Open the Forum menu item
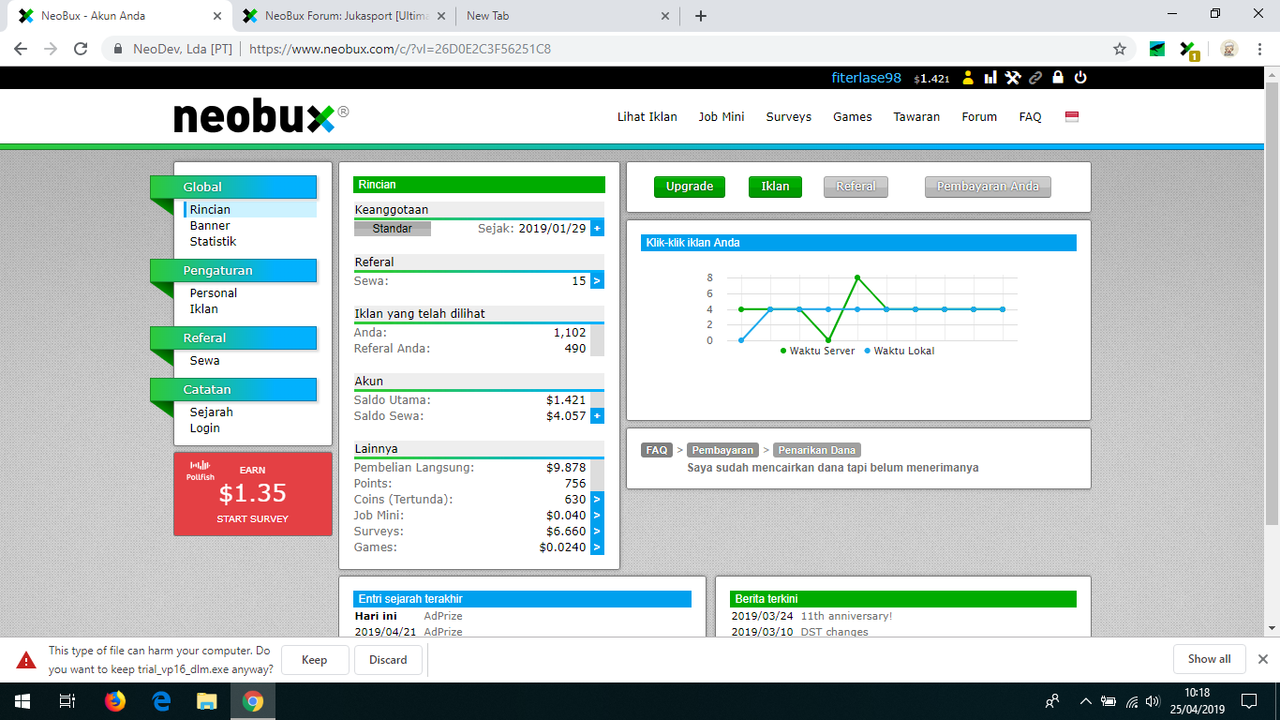This screenshot has width=1280, height=720. coord(979,117)
